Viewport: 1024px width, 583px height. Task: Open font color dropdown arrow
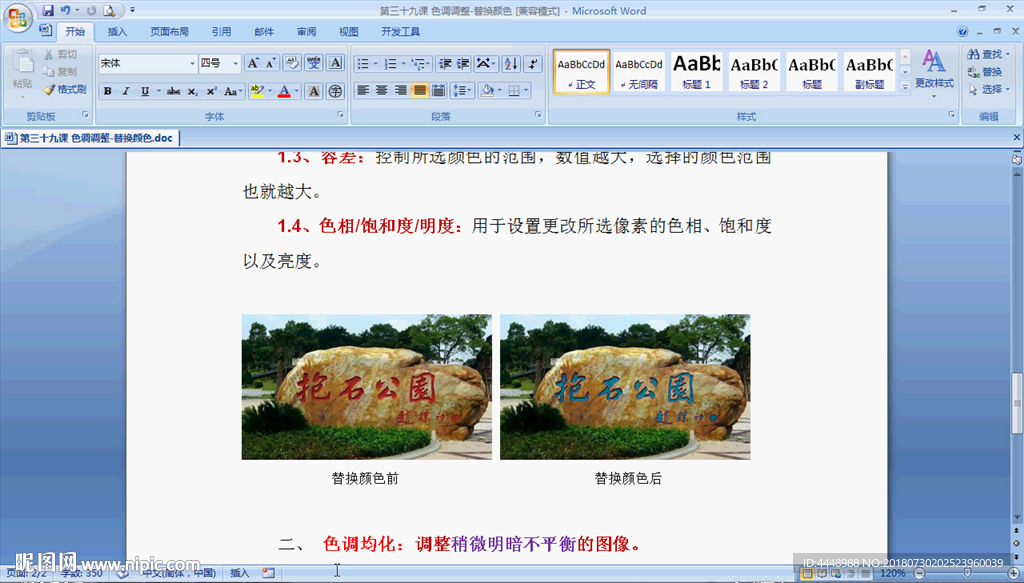(297, 91)
